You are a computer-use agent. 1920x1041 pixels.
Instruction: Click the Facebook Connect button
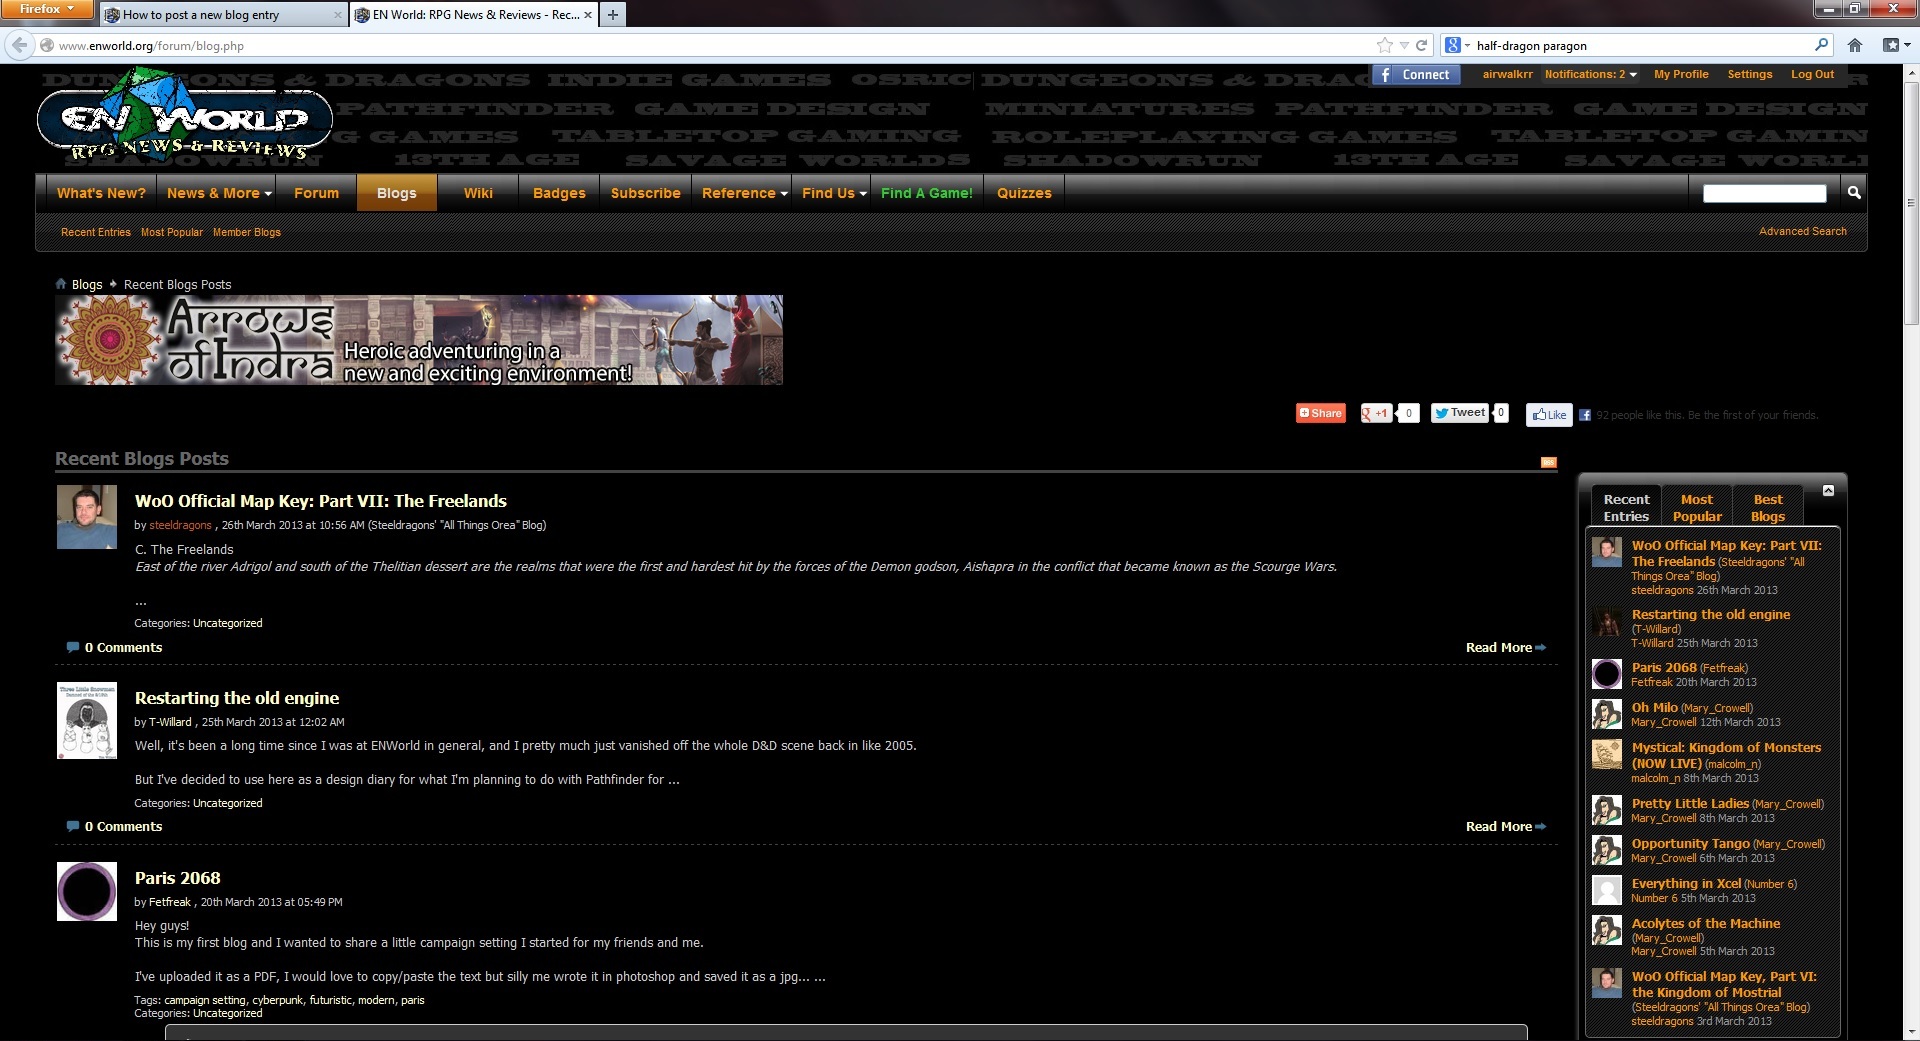coord(1416,75)
